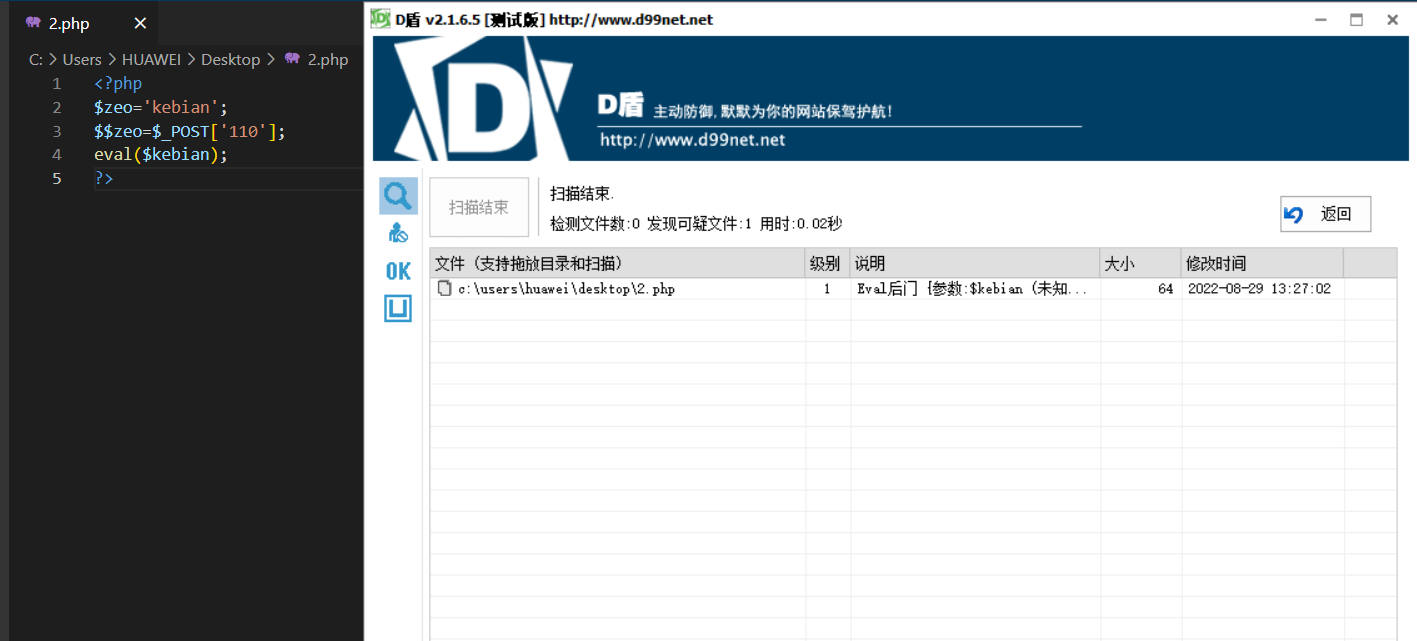This screenshot has height=641, width=1417.
Task: Select the magnifier scan icon in D盾 sidebar
Action: point(398,196)
